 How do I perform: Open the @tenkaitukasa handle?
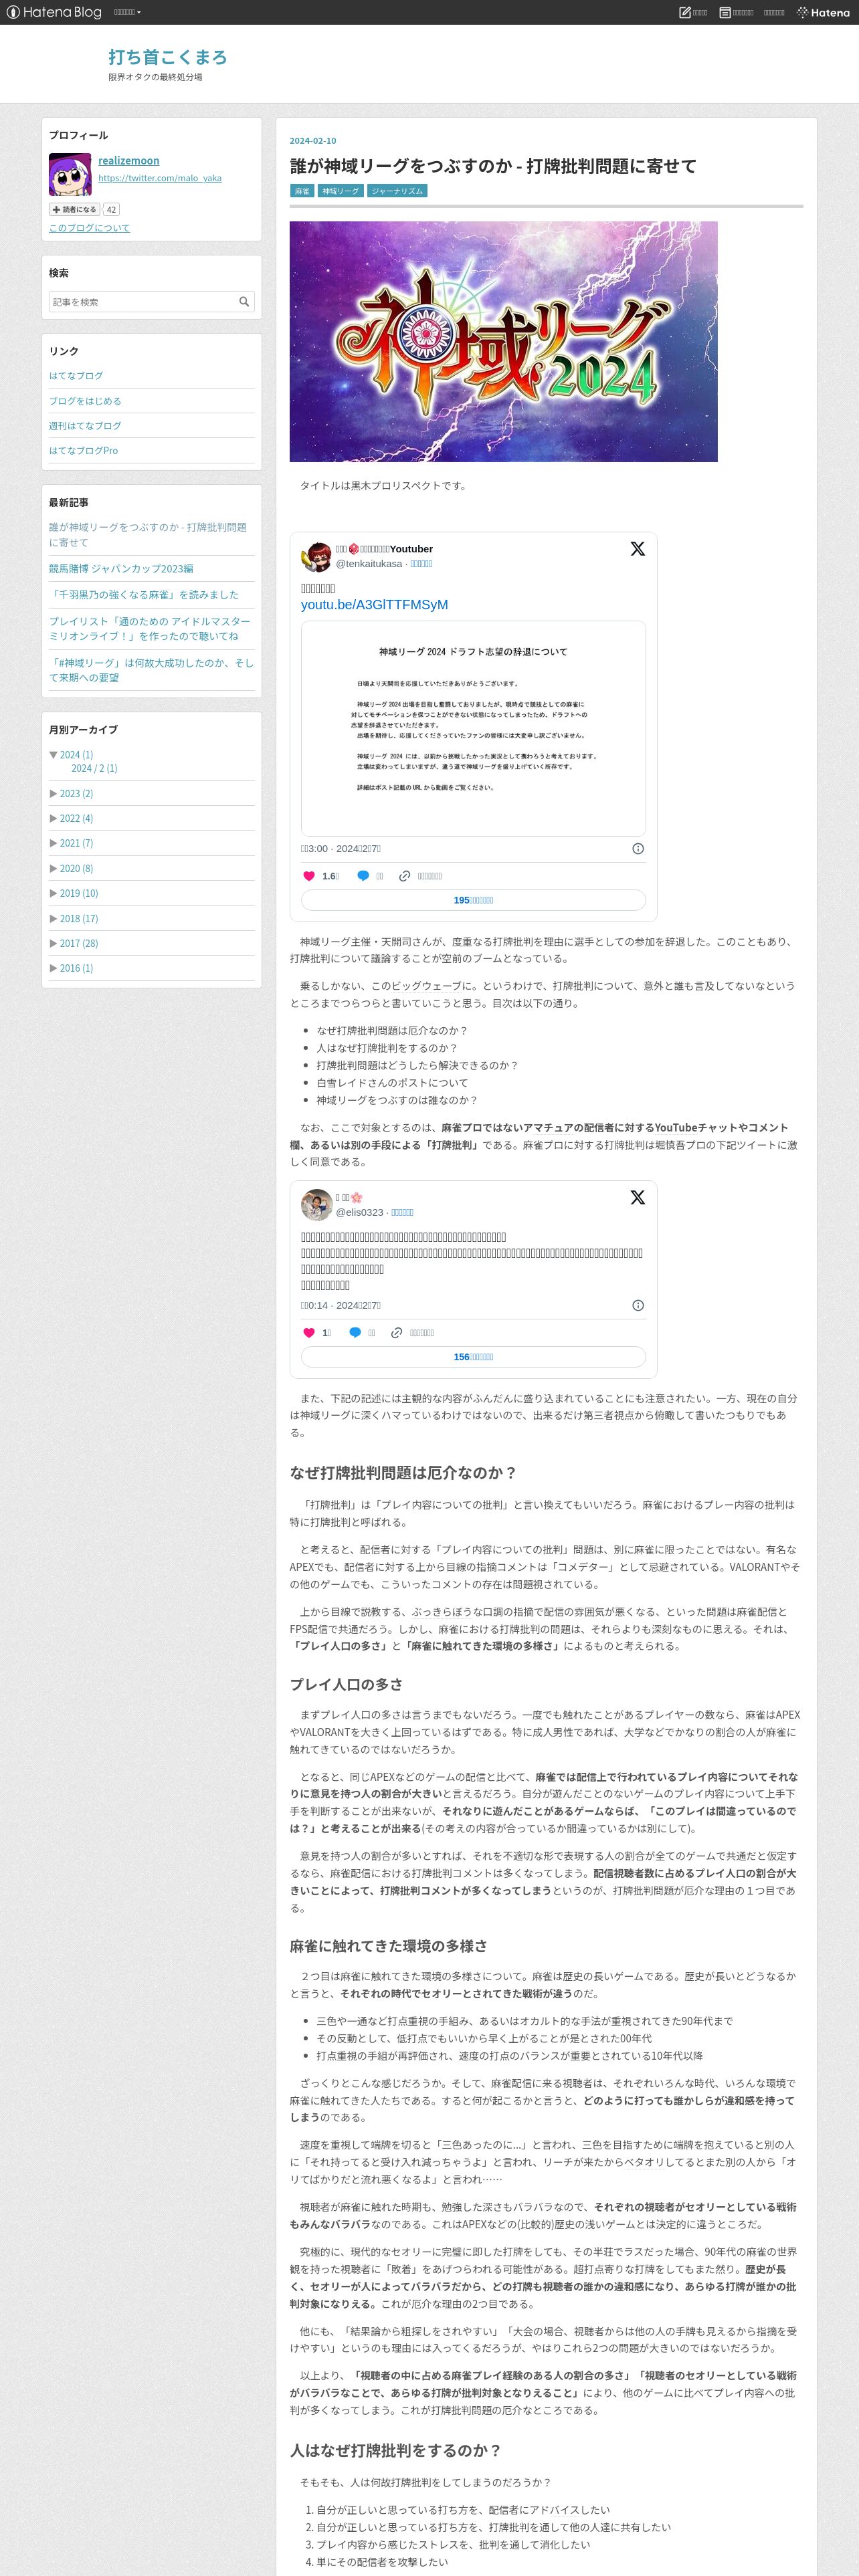[x=369, y=564]
